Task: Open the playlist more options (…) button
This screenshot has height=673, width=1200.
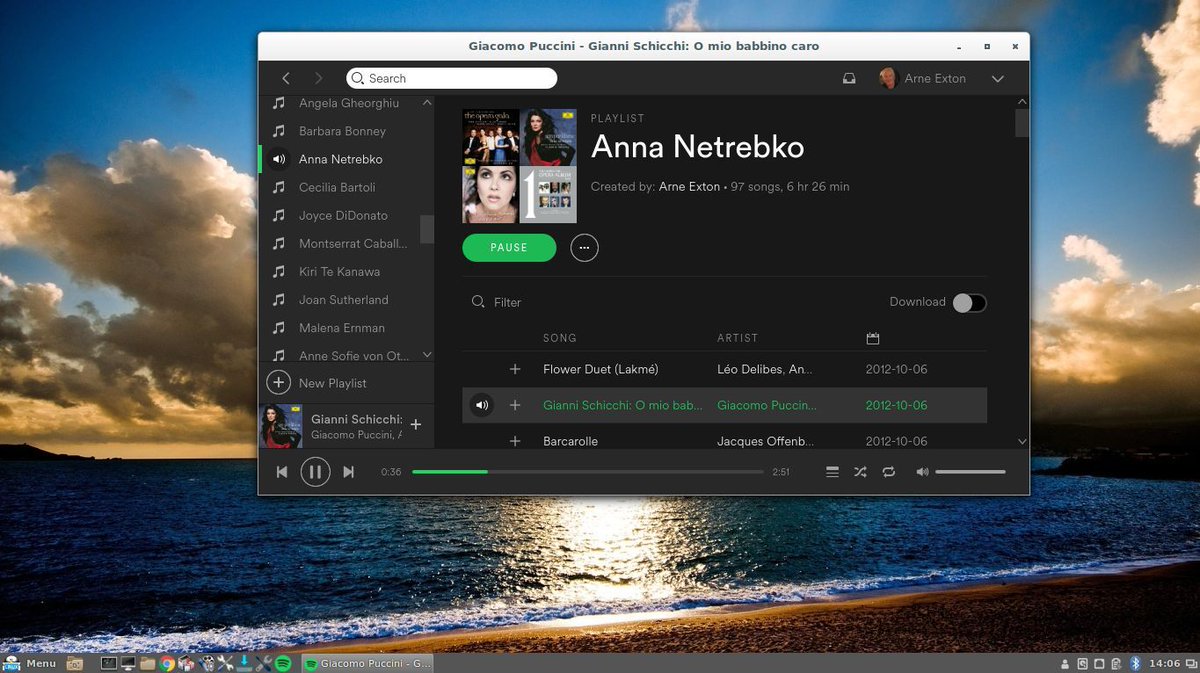Action: point(584,247)
